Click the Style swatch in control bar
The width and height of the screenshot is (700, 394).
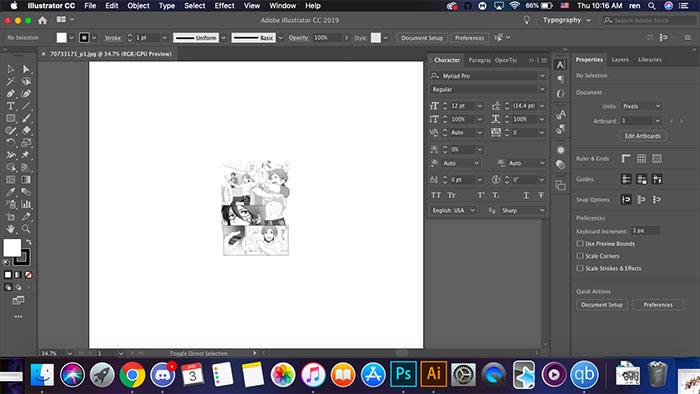(376, 38)
